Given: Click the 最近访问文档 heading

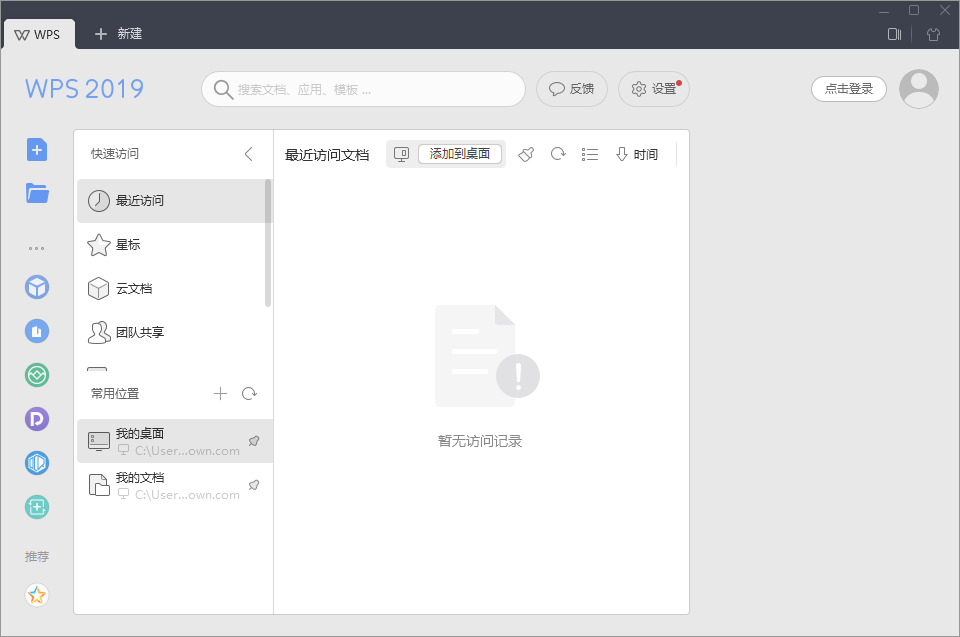Looking at the screenshot, I should [x=327, y=155].
